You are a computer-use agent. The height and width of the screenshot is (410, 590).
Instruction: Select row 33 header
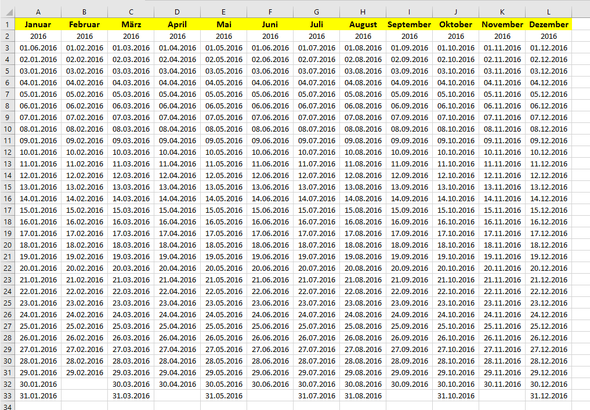[7, 396]
